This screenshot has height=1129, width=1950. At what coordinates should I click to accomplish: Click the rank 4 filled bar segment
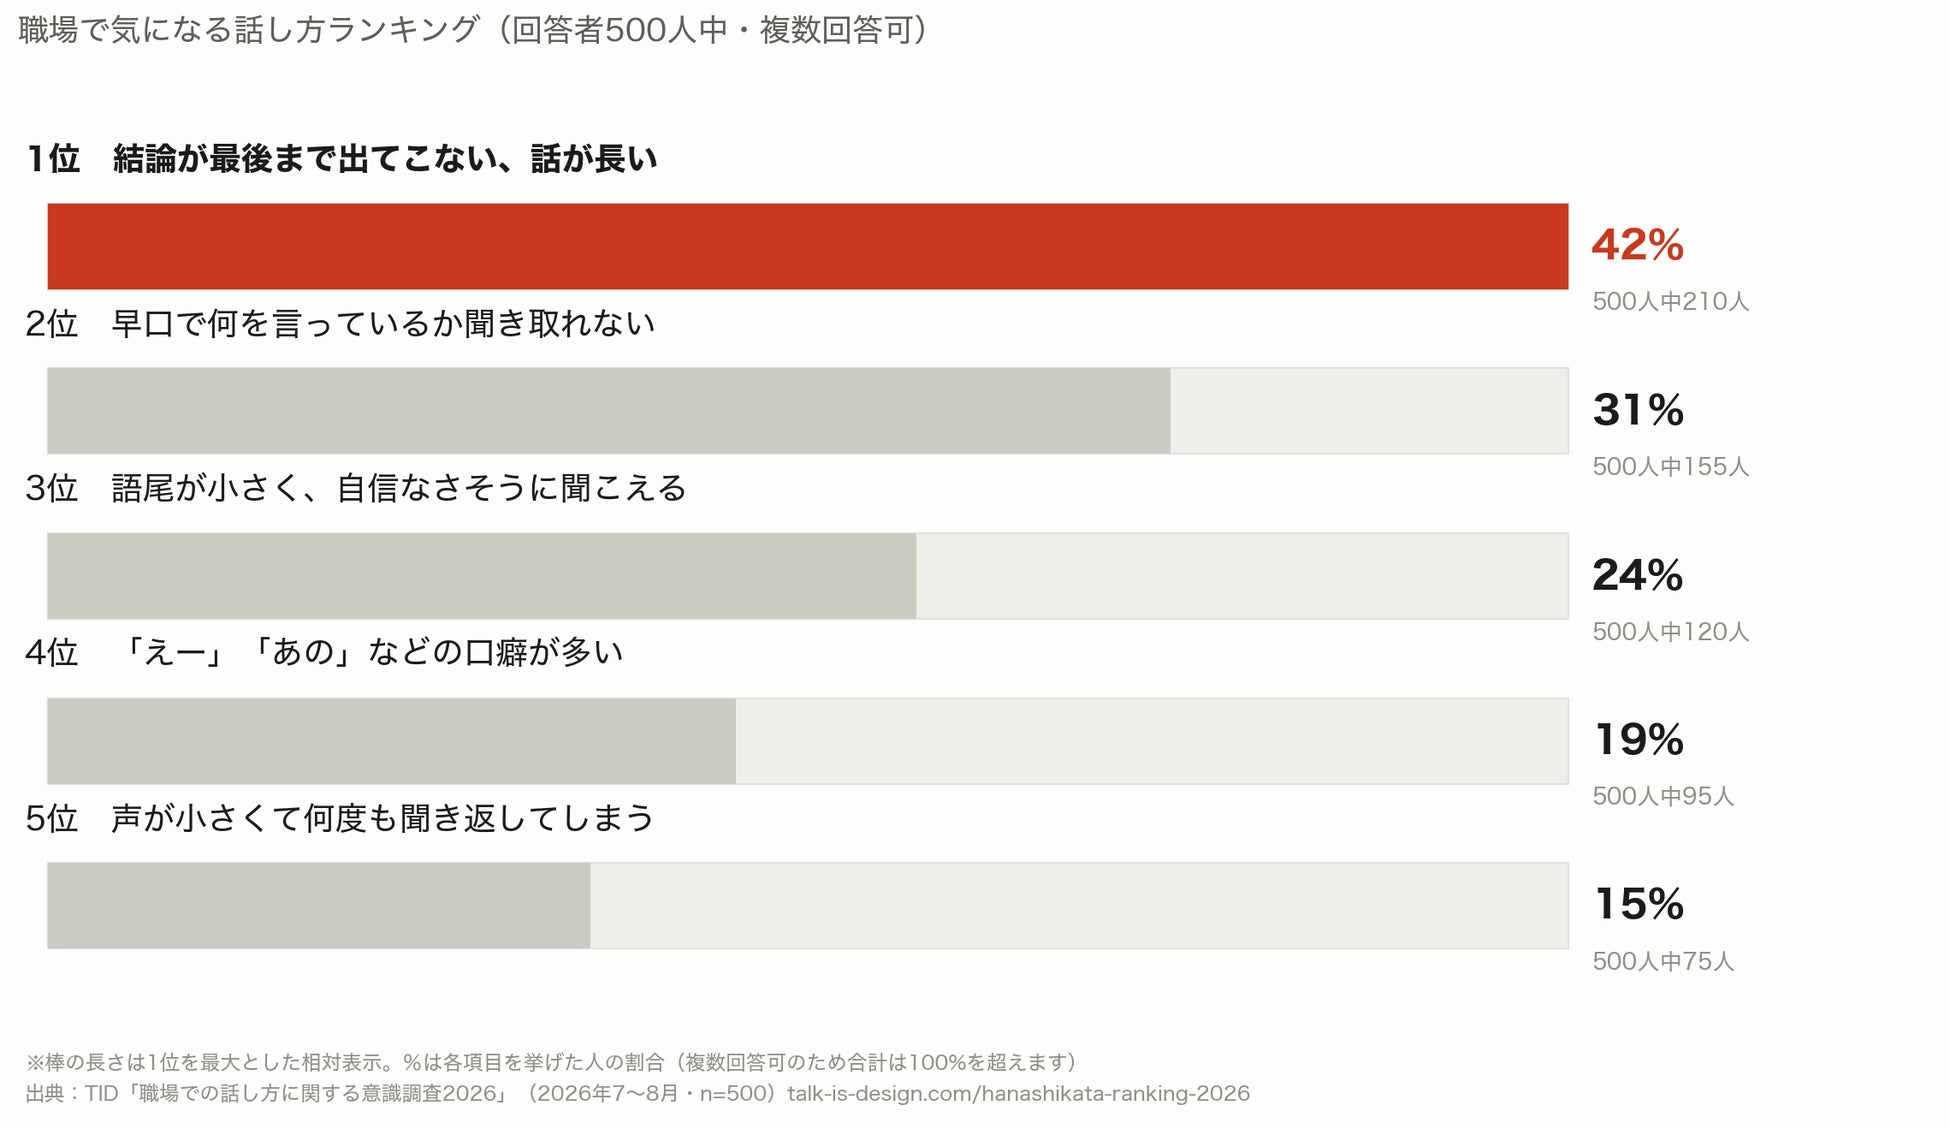tap(391, 741)
